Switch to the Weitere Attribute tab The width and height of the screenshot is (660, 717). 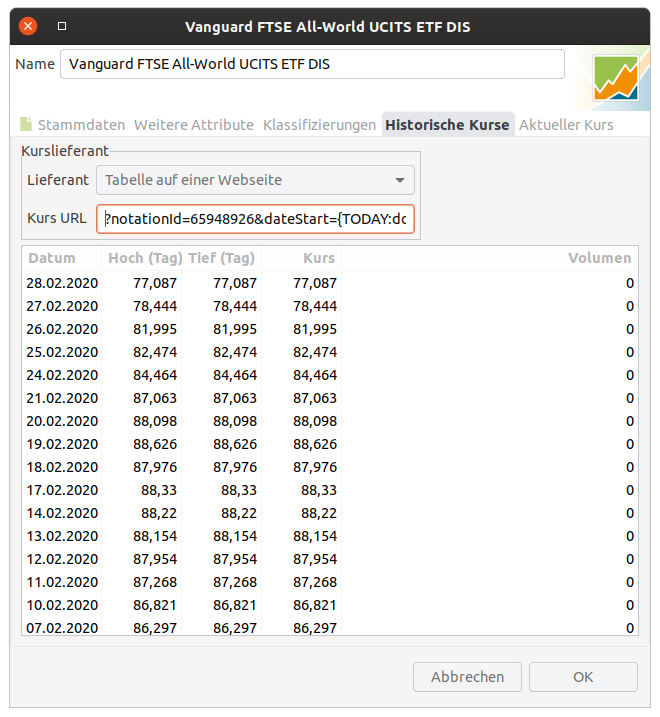point(193,125)
